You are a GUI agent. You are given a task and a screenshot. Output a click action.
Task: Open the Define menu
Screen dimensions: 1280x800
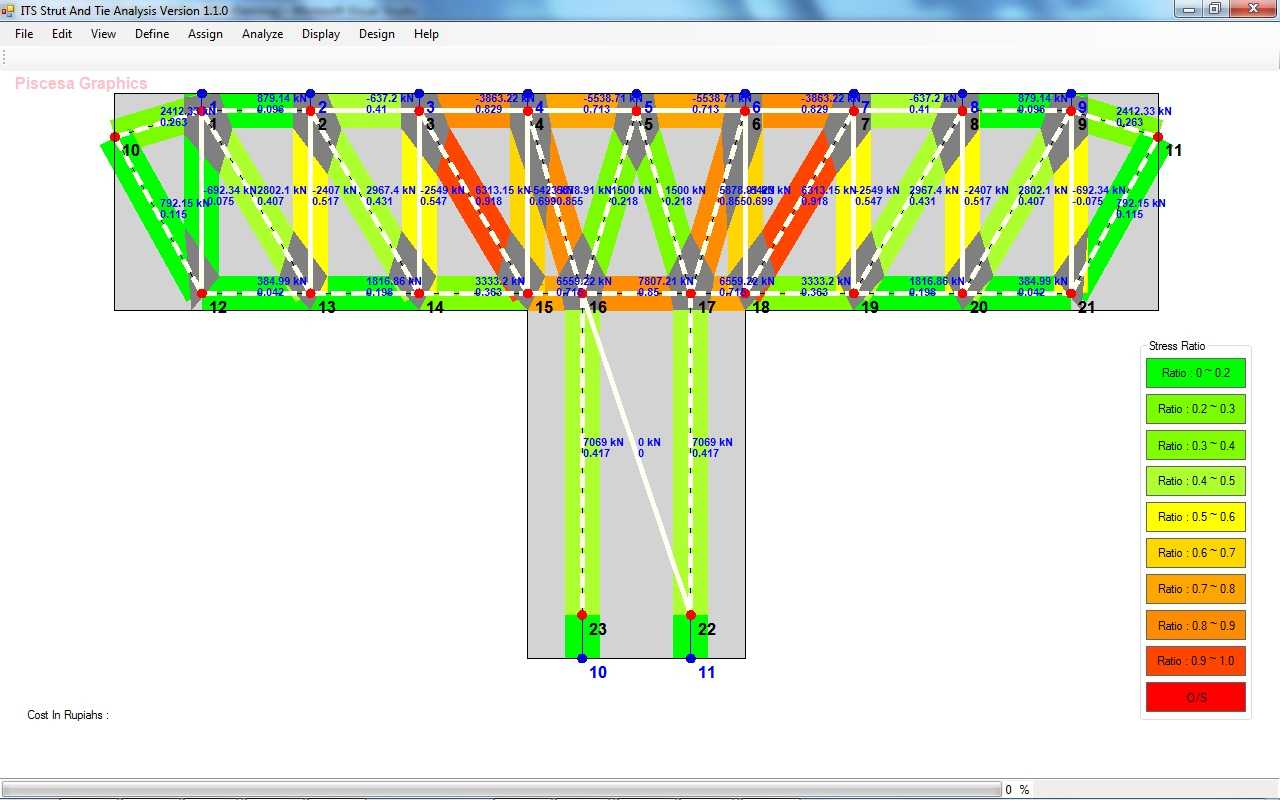click(x=152, y=34)
